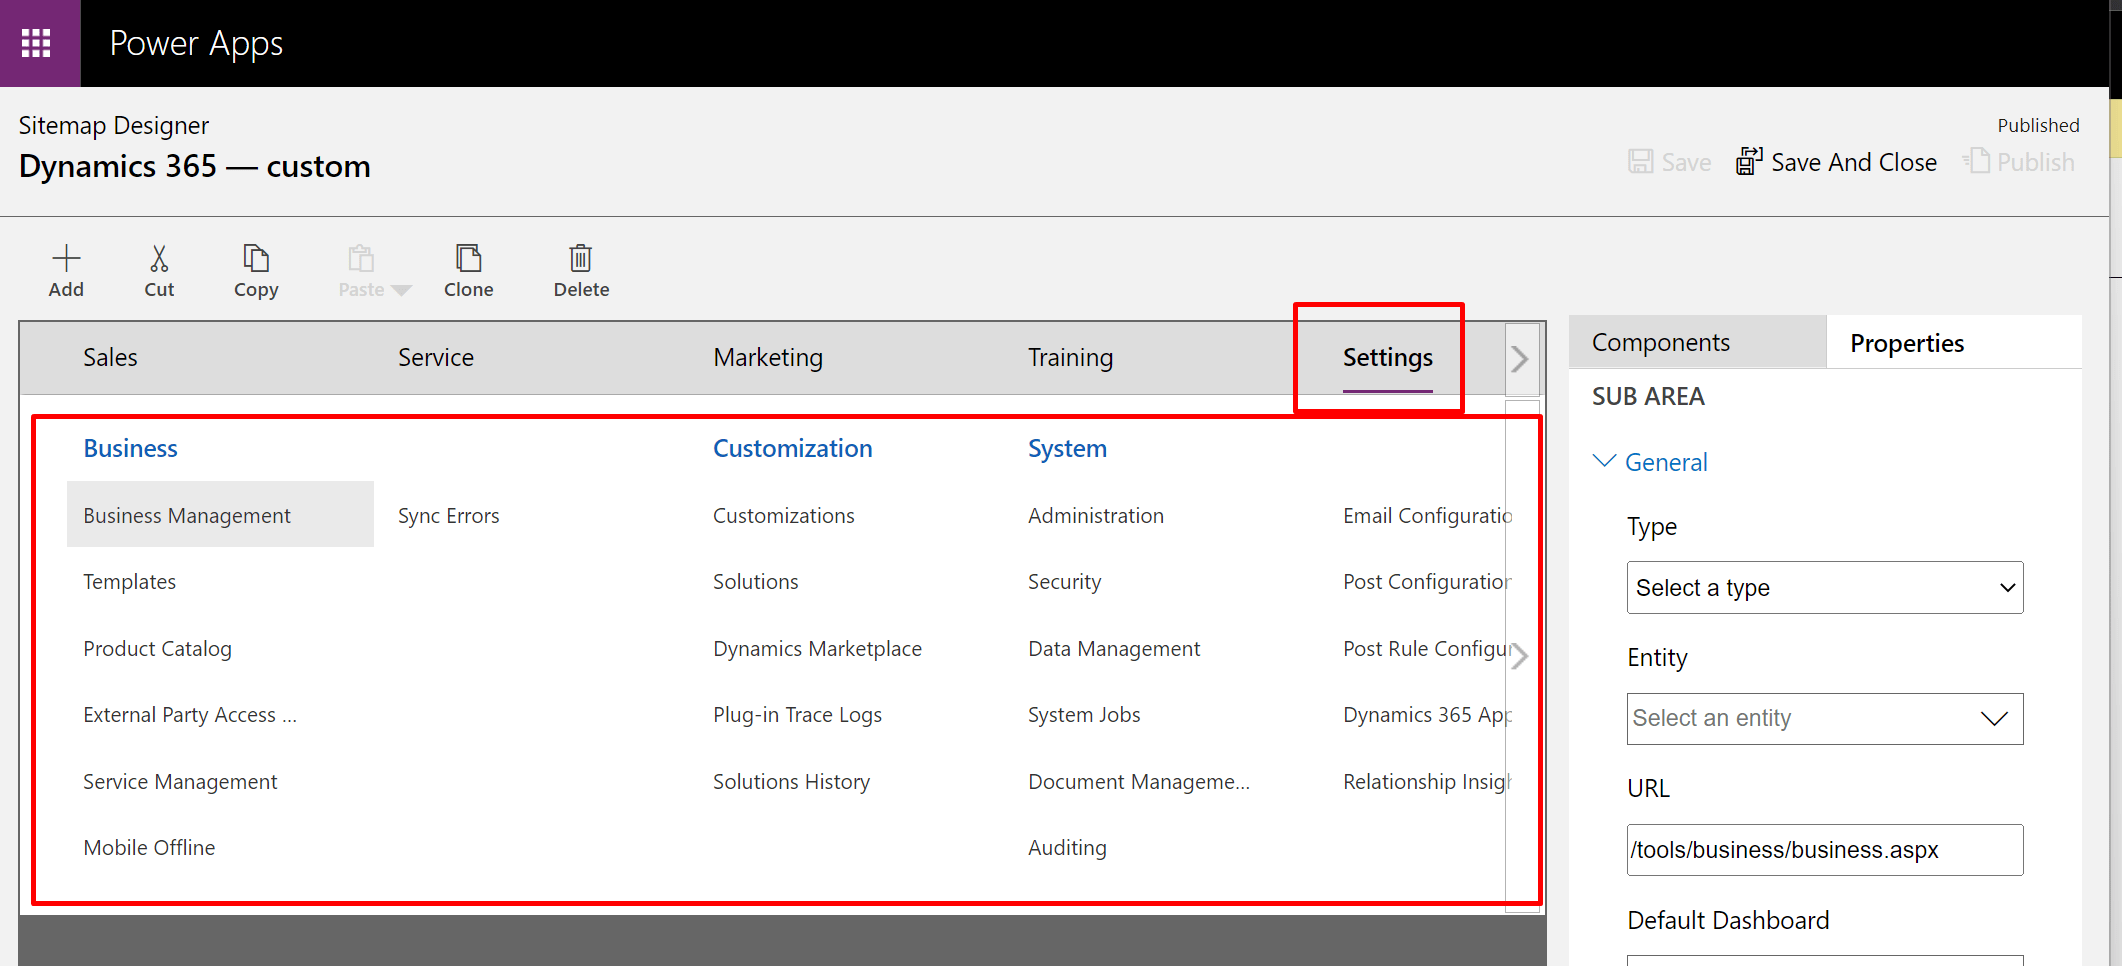The height and width of the screenshot is (966, 2122).
Task: Click the Delete trash icon
Action: 581,258
